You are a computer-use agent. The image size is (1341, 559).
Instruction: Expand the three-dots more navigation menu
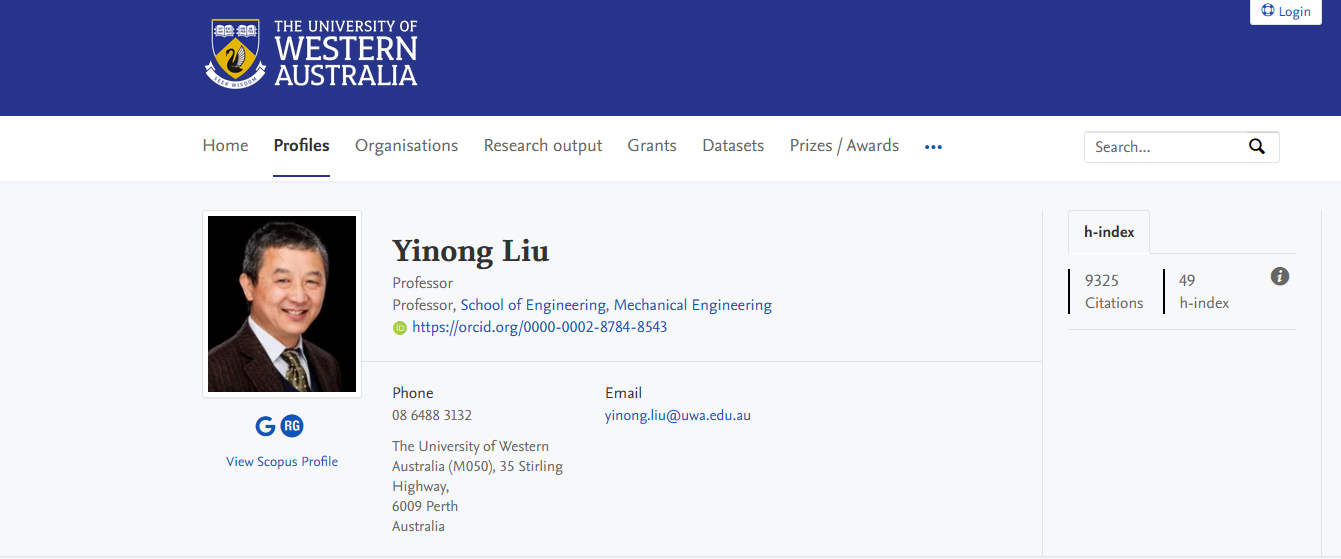click(933, 147)
